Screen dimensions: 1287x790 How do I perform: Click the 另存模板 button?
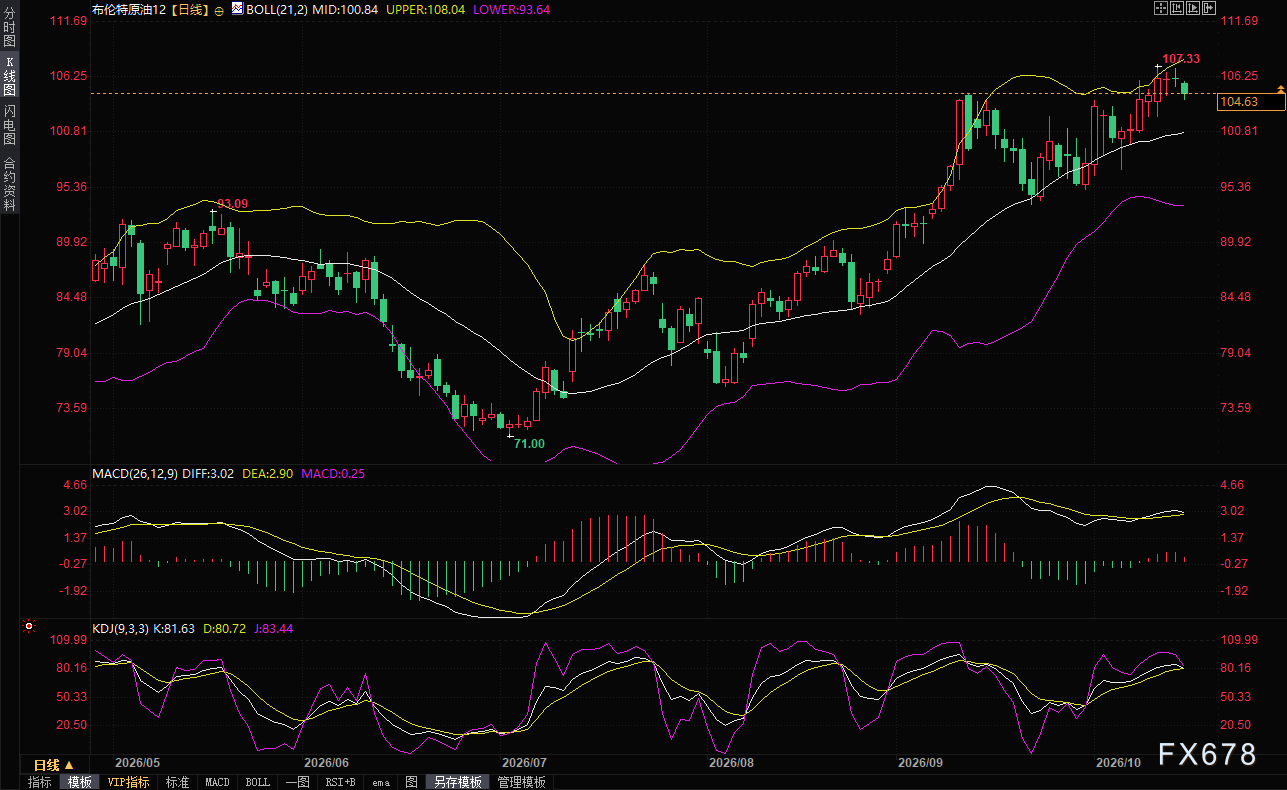pos(458,782)
